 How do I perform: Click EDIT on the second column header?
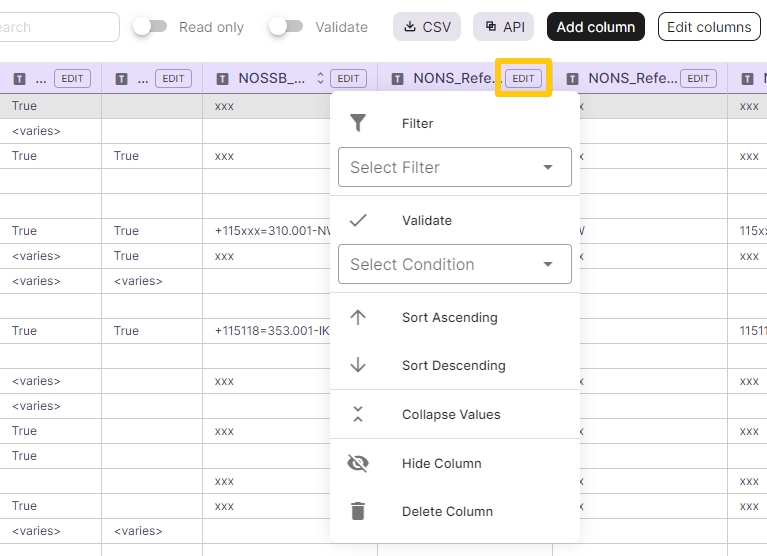click(x=173, y=78)
